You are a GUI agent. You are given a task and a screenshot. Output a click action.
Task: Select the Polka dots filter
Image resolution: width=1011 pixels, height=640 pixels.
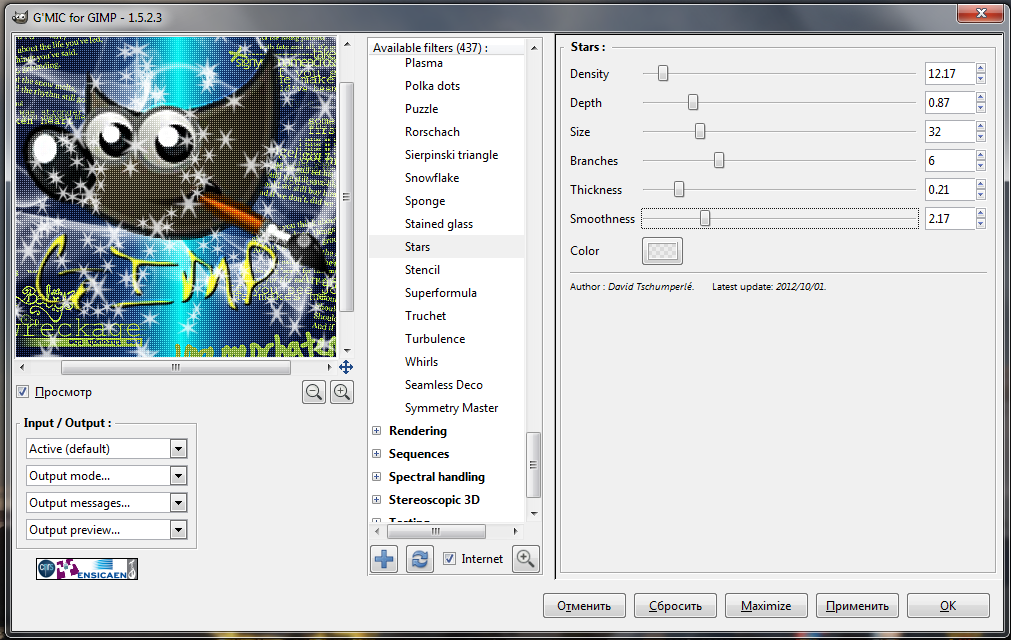(x=432, y=86)
